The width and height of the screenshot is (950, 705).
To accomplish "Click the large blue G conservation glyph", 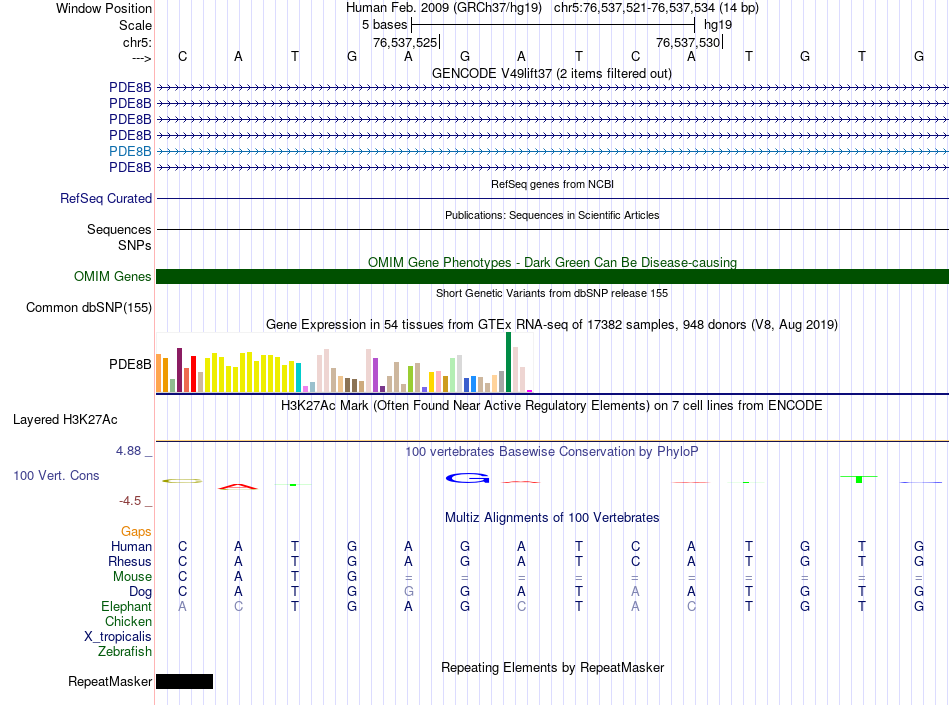I will click(x=466, y=478).
